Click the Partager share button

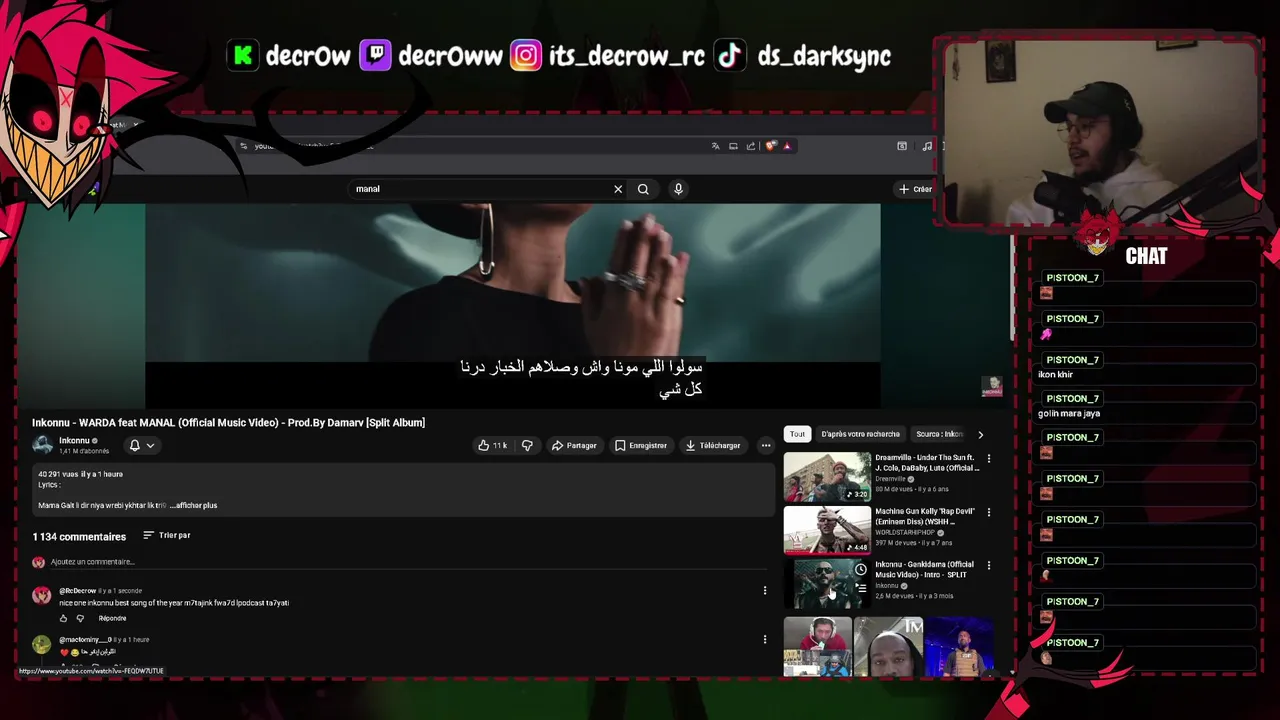574,445
